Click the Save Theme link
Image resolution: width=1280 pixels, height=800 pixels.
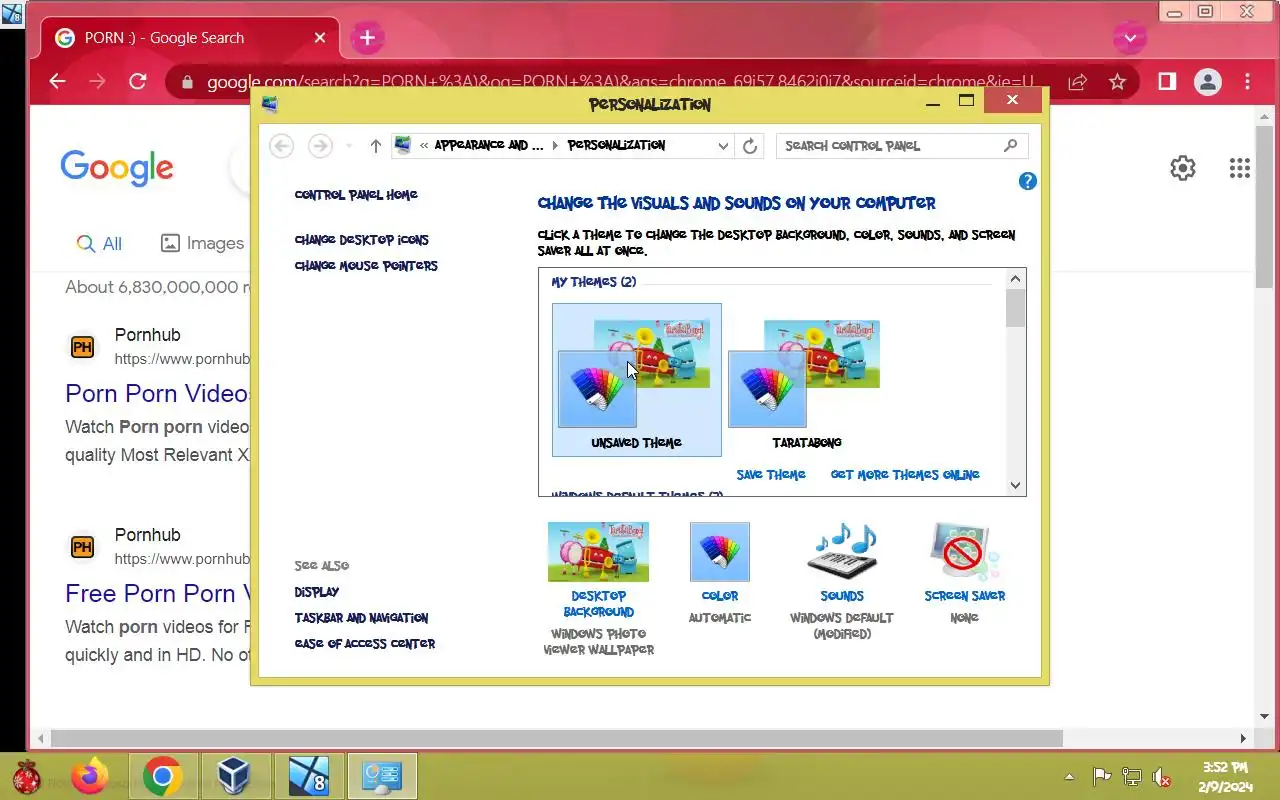(x=771, y=475)
